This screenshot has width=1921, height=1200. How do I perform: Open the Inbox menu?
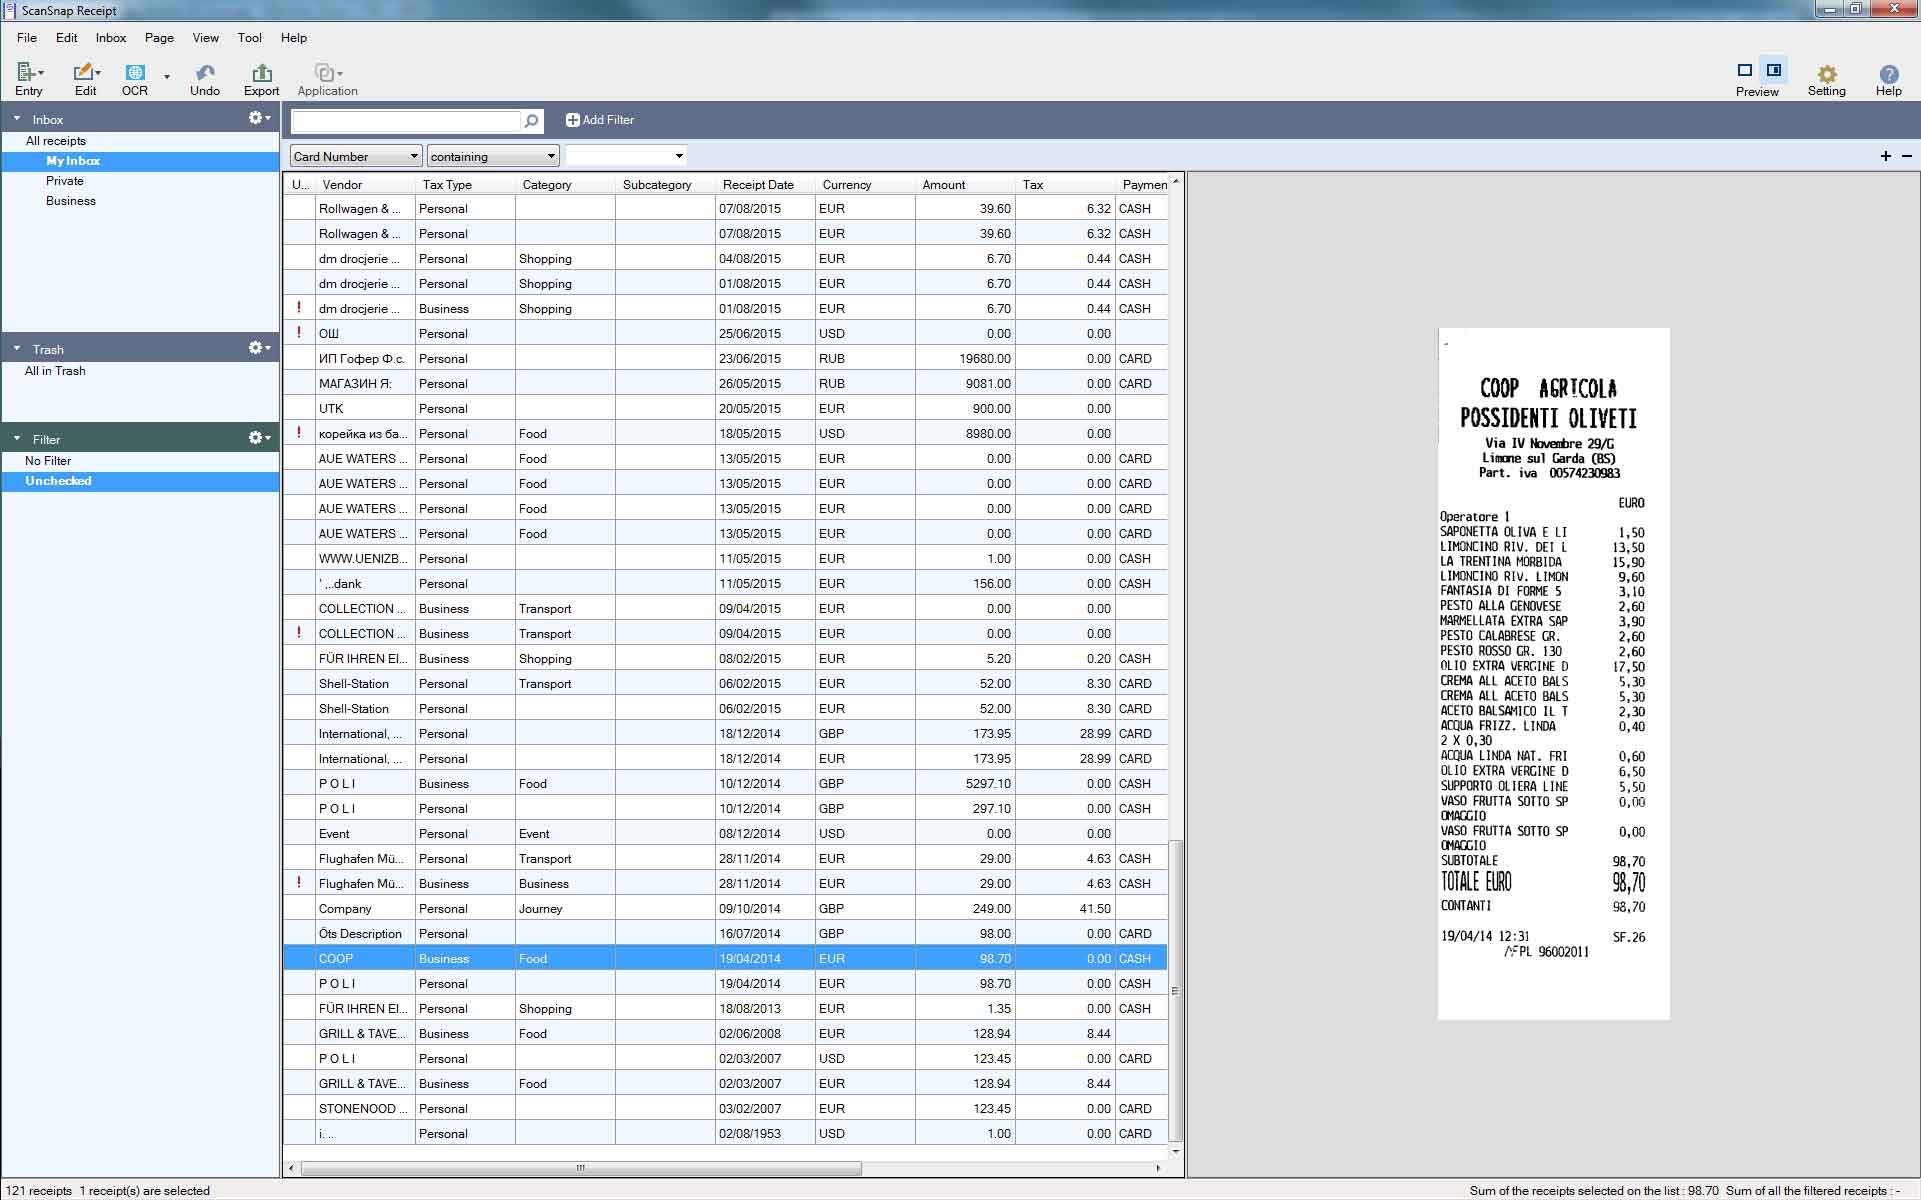click(x=111, y=38)
